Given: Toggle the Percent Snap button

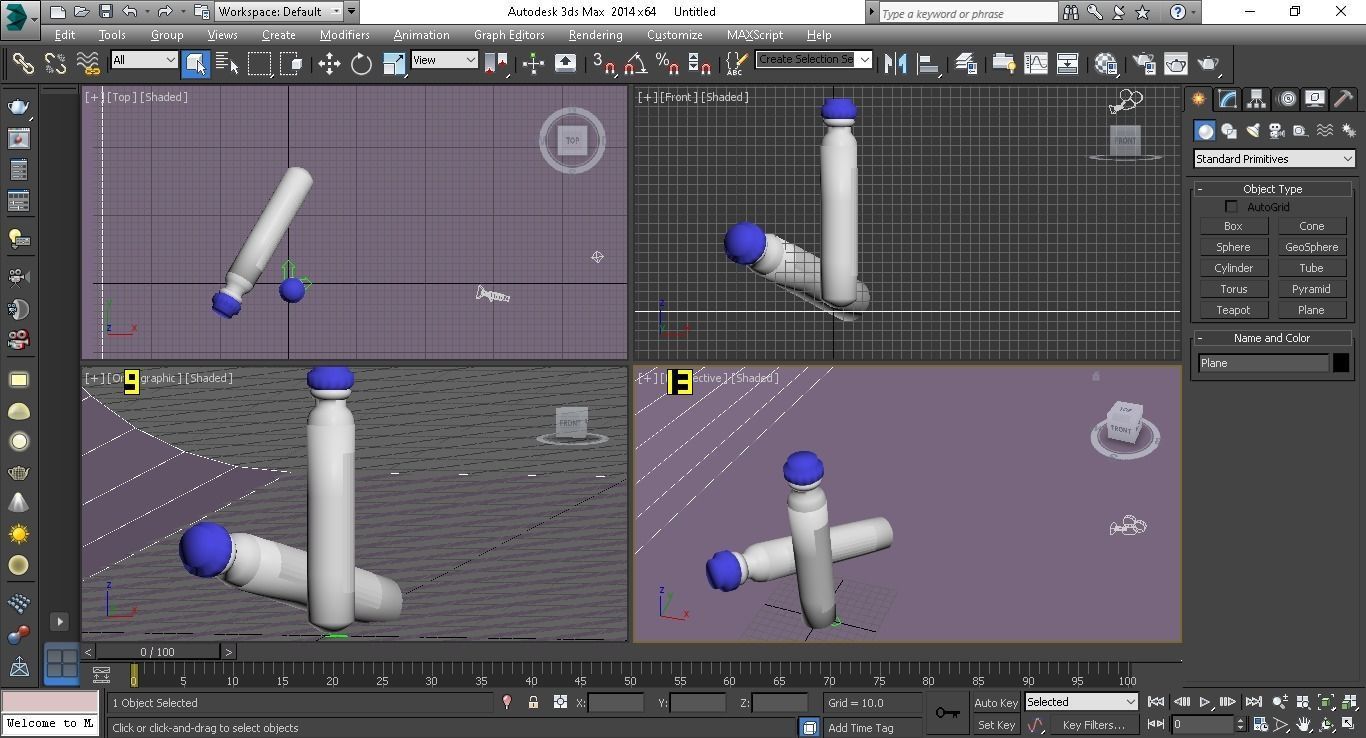Looking at the screenshot, I should point(667,64).
